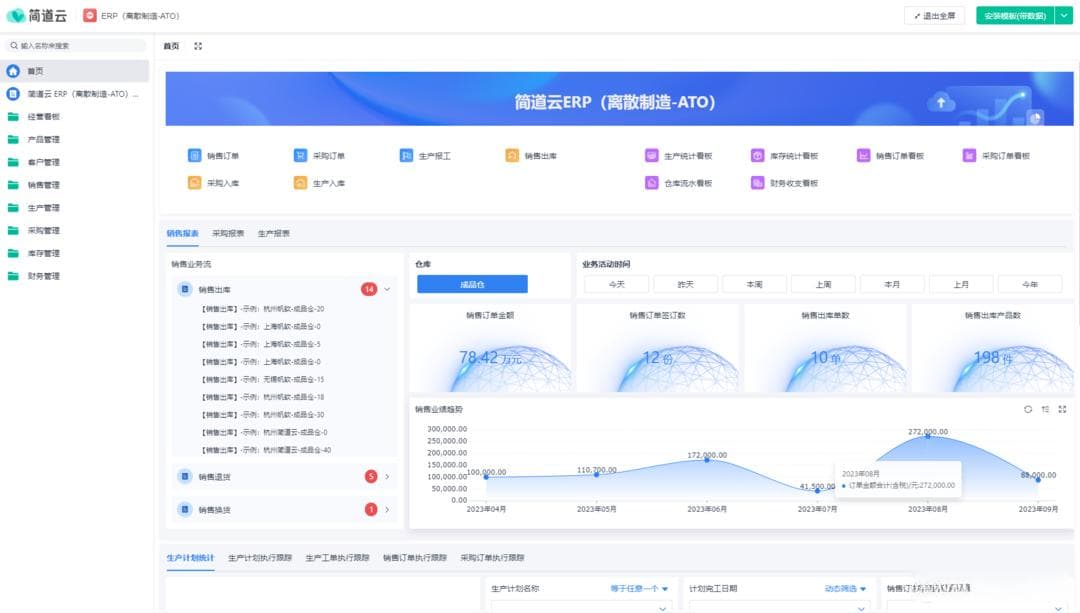Click the fullscreen icon next to 首页 tab
This screenshot has width=1080, height=613.
pyautogui.click(x=198, y=46)
